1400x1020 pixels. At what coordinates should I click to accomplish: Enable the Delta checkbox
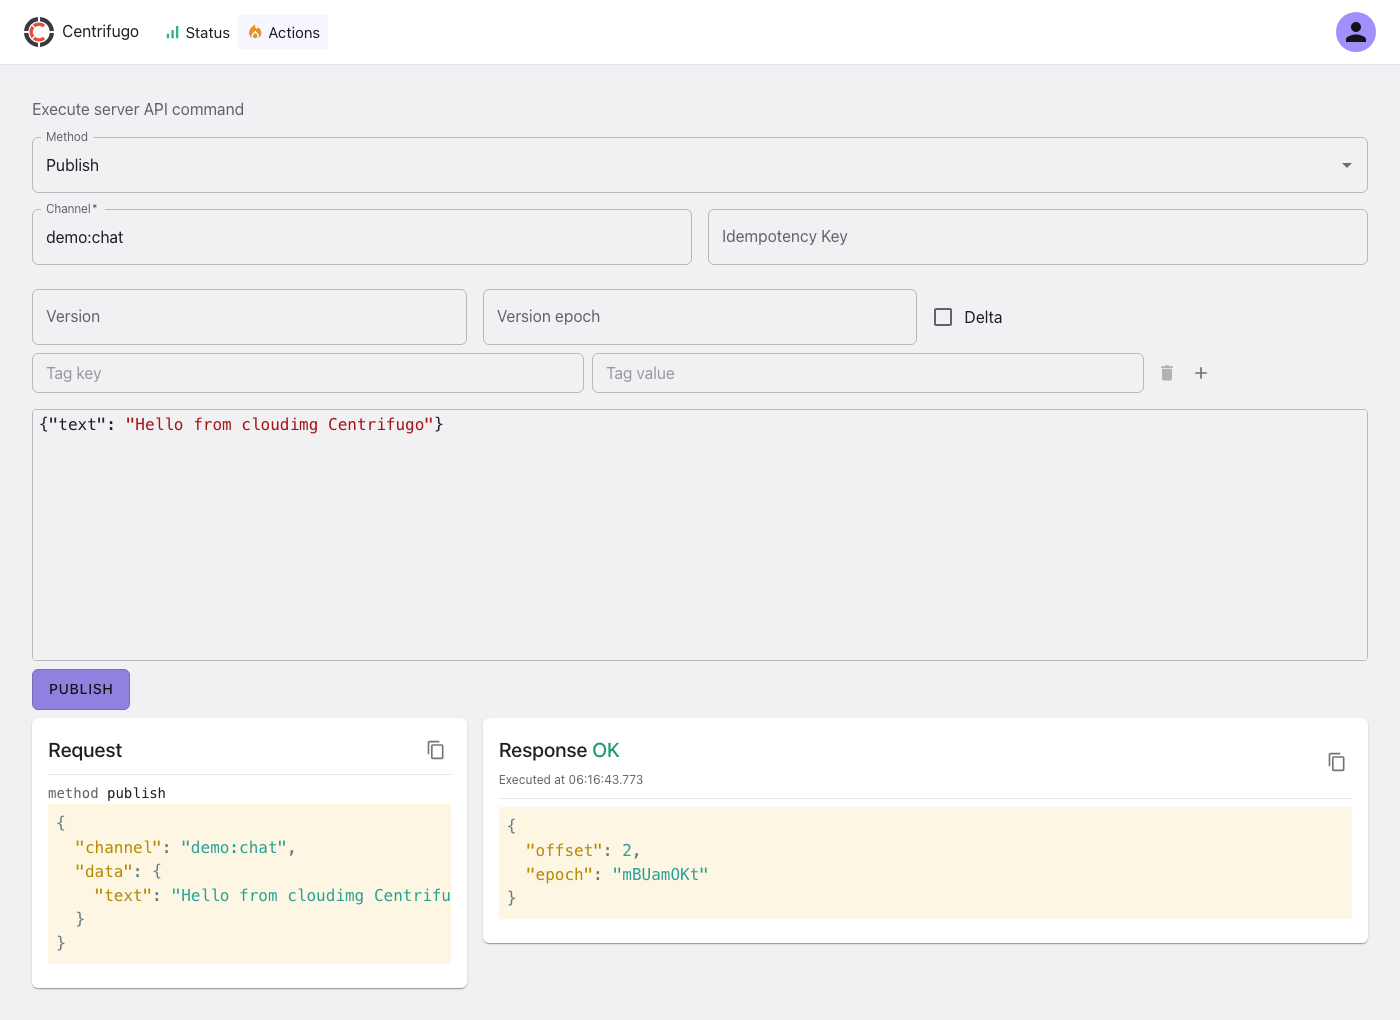click(x=943, y=317)
